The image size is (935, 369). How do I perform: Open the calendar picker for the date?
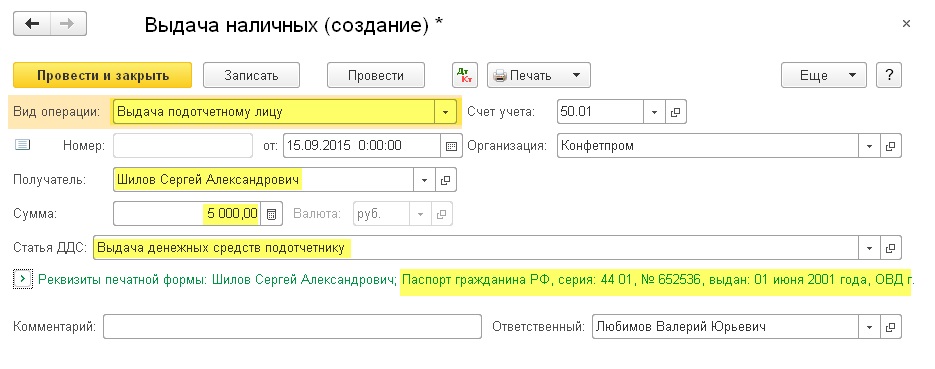coord(451,146)
